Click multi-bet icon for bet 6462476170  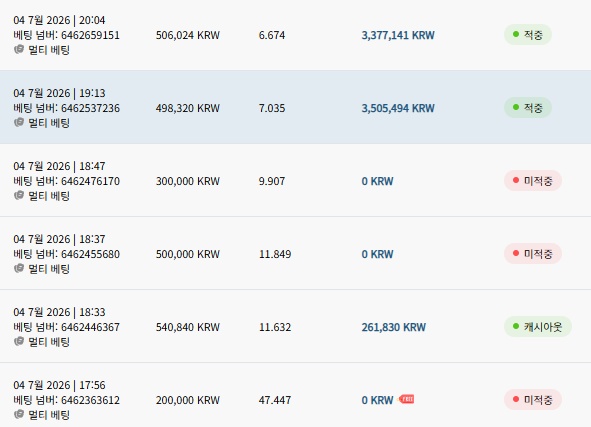coord(19,196)
